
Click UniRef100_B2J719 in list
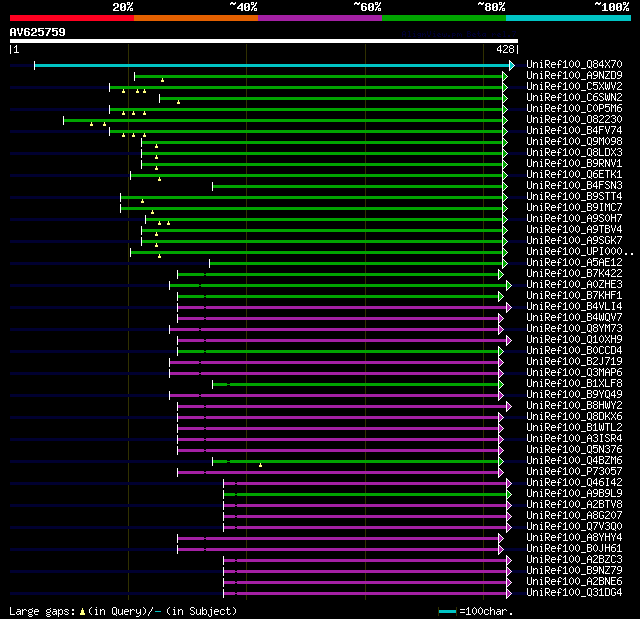[574, 362]
